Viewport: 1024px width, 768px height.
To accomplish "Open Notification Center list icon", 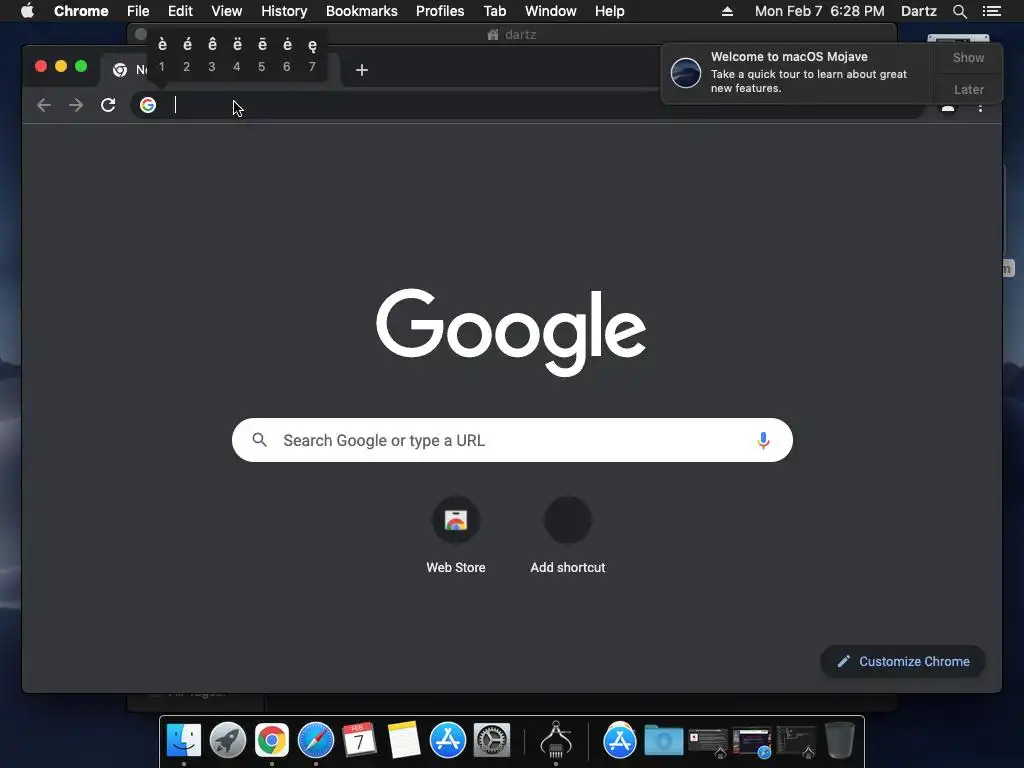I will [992, 11].
